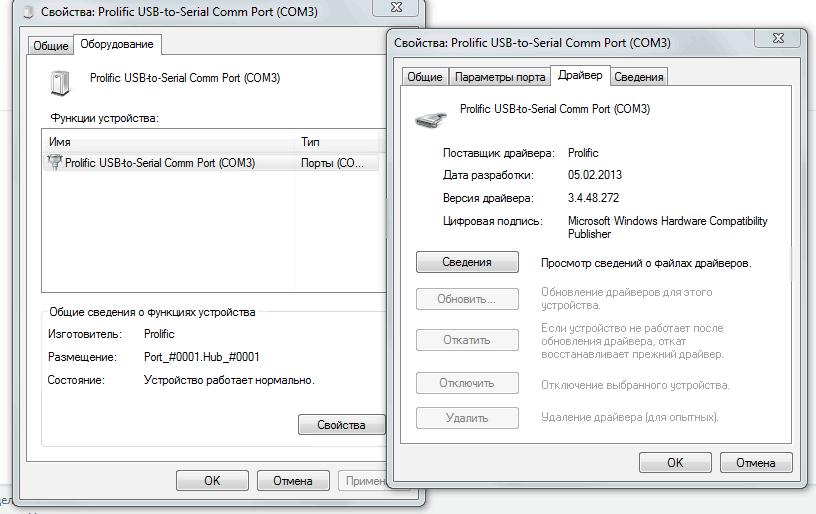The height and width of the screenshot is (514, 816).
Task: Click the Поставщик драйвера label
Action: (499, 153)
